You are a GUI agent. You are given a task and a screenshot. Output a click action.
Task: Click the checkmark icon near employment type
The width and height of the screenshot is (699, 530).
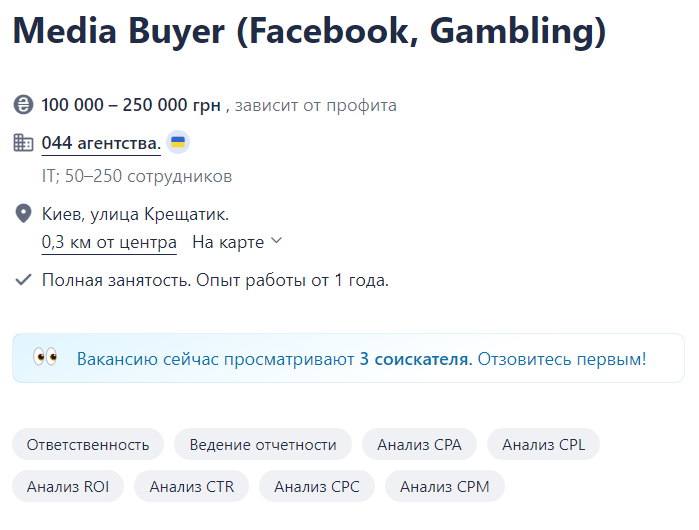[x=23, y=280]
